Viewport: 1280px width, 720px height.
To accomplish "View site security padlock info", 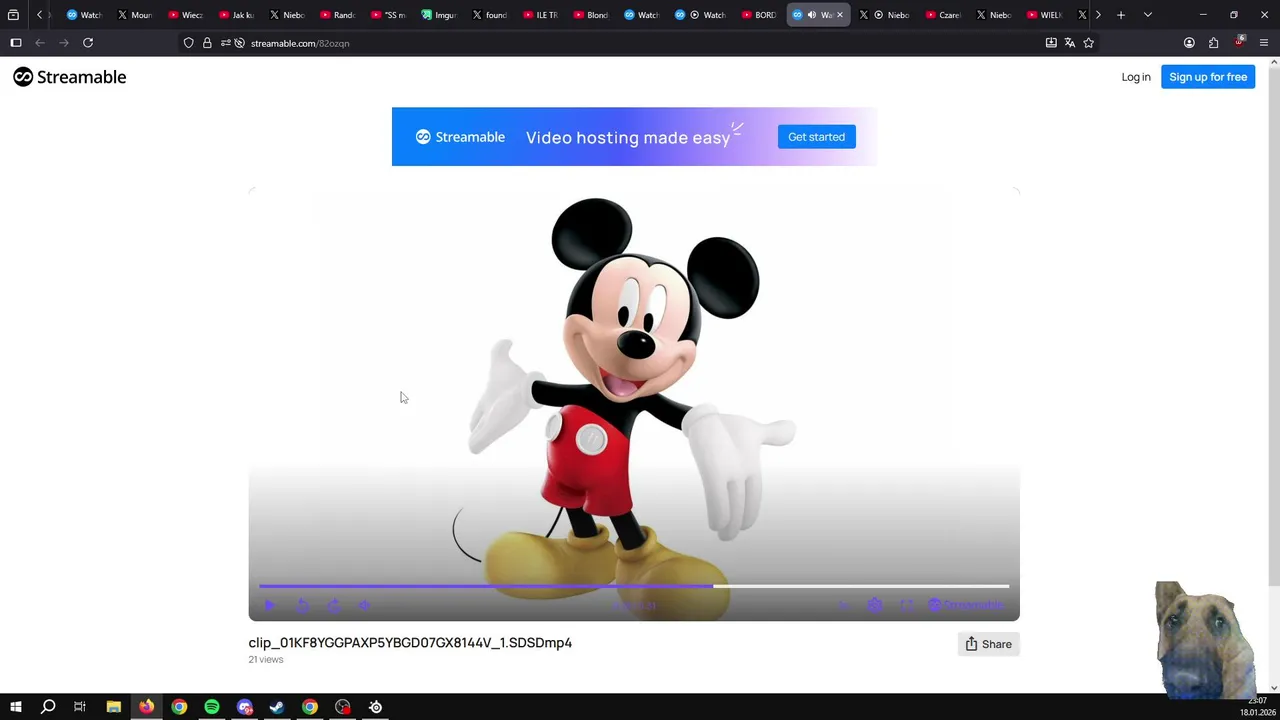I will 207,43.
